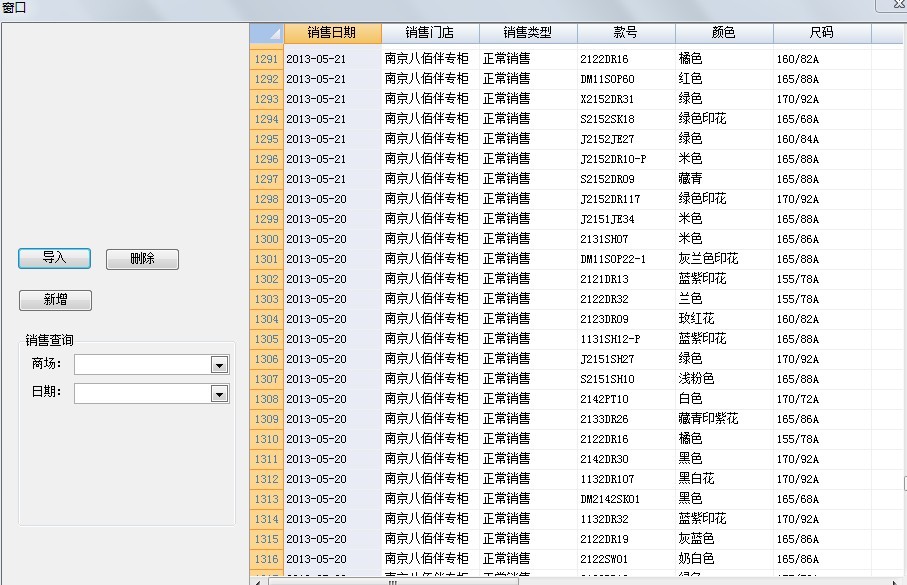Click the 款号 column header
The height and width of the screenshot is (585, 907).
click(626, 33)
